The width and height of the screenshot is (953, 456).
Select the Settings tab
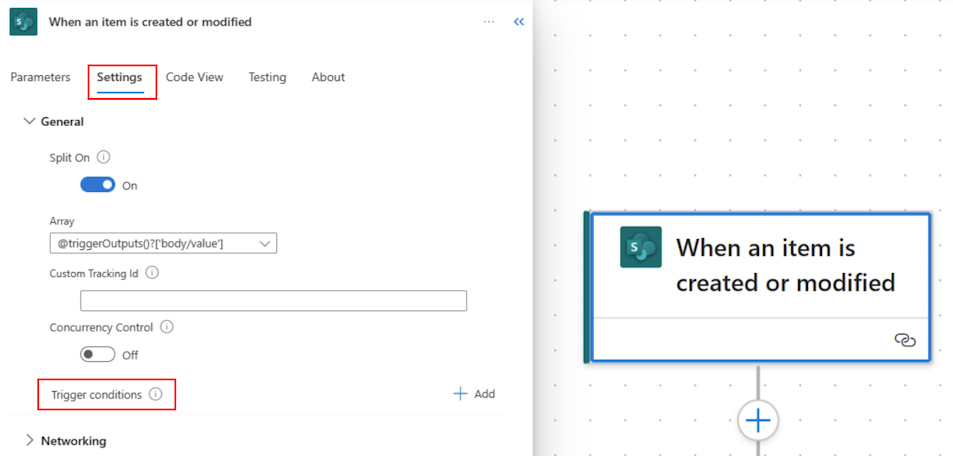120,77
